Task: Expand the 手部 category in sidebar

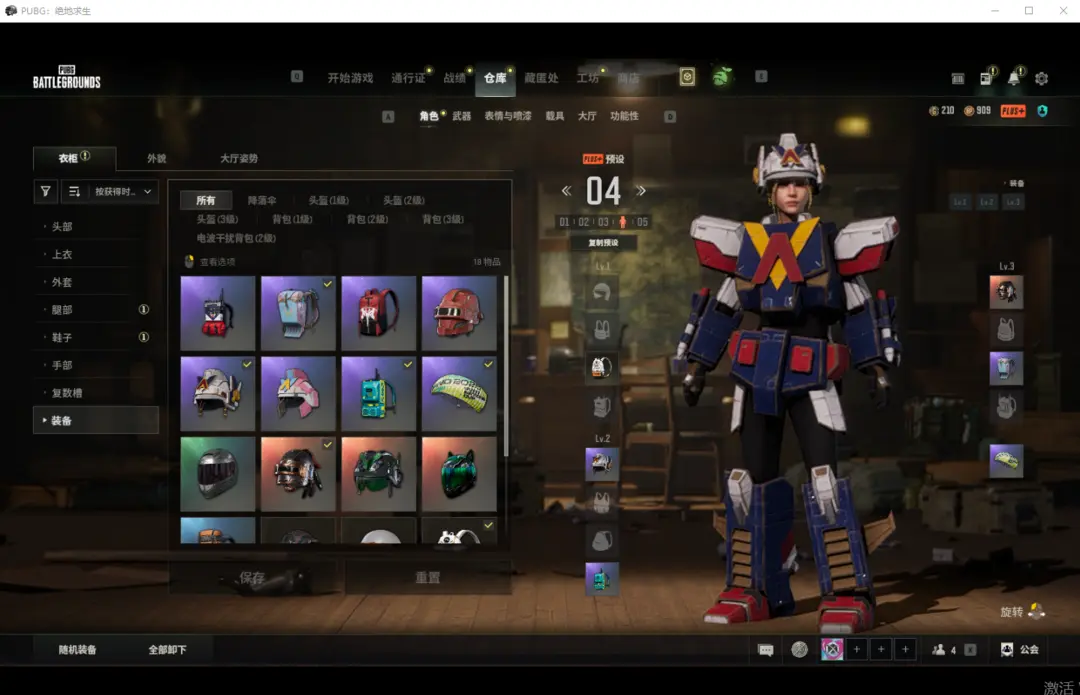Action: [96, 365]
